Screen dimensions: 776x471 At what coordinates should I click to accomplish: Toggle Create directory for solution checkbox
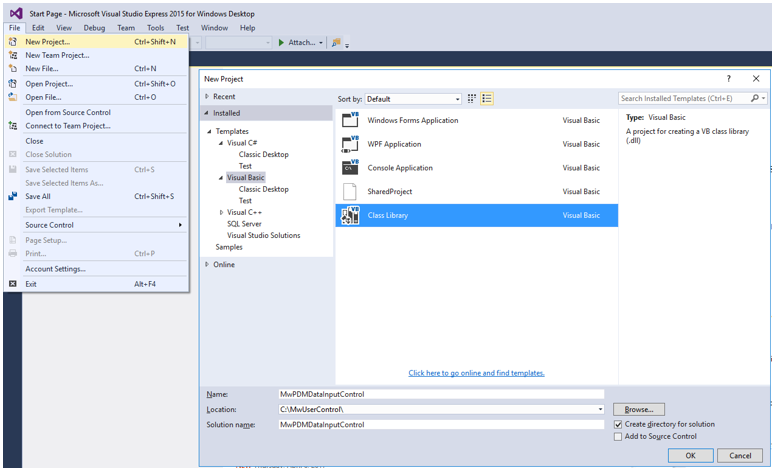pyautogui.click(x=618, y=424)
